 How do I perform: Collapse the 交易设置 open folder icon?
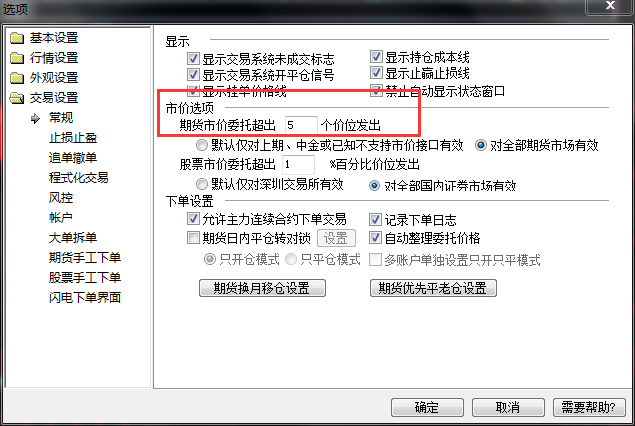click(x=17, y=98)
